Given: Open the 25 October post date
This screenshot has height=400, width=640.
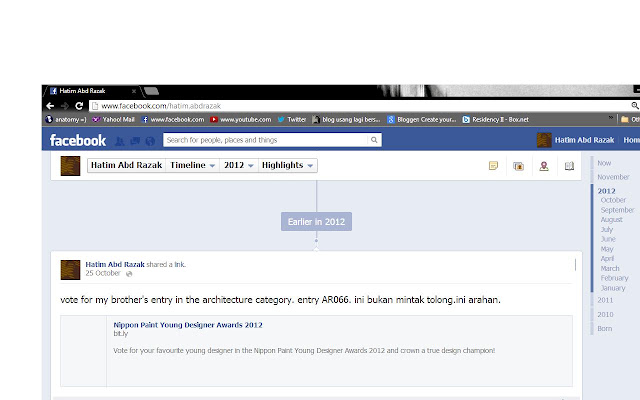Looking at the screenshot, I should pos(103,273).
